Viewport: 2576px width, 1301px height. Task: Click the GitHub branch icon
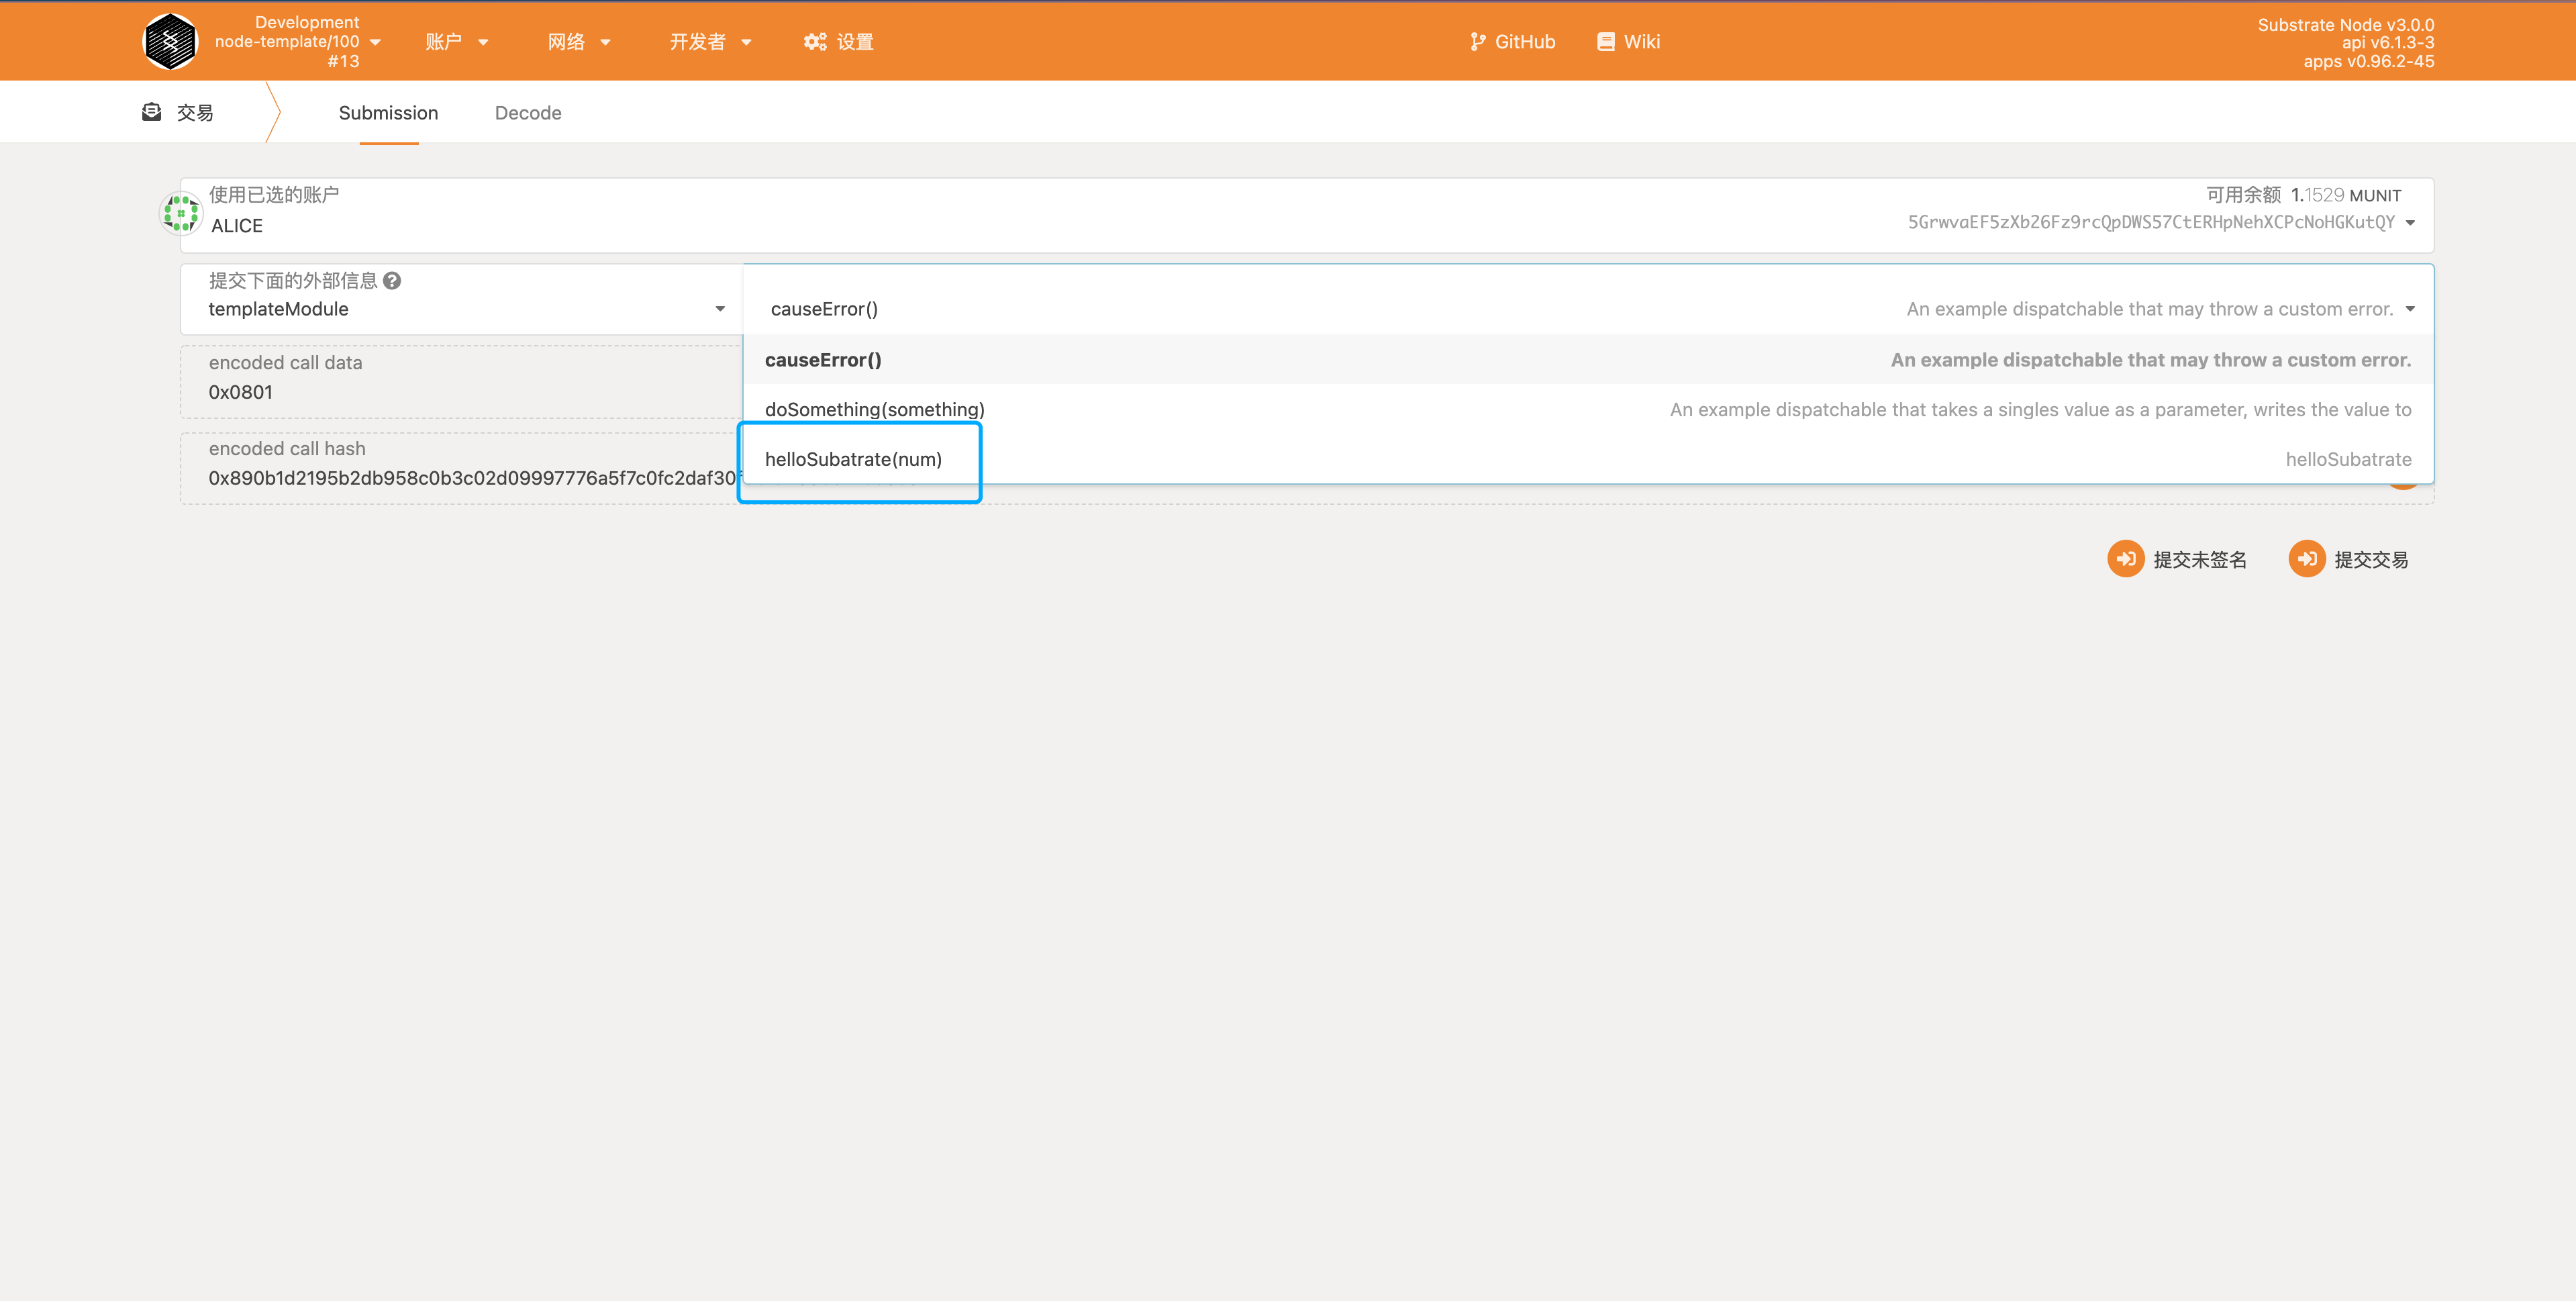pyautogui.click(x=1477, y=41)
